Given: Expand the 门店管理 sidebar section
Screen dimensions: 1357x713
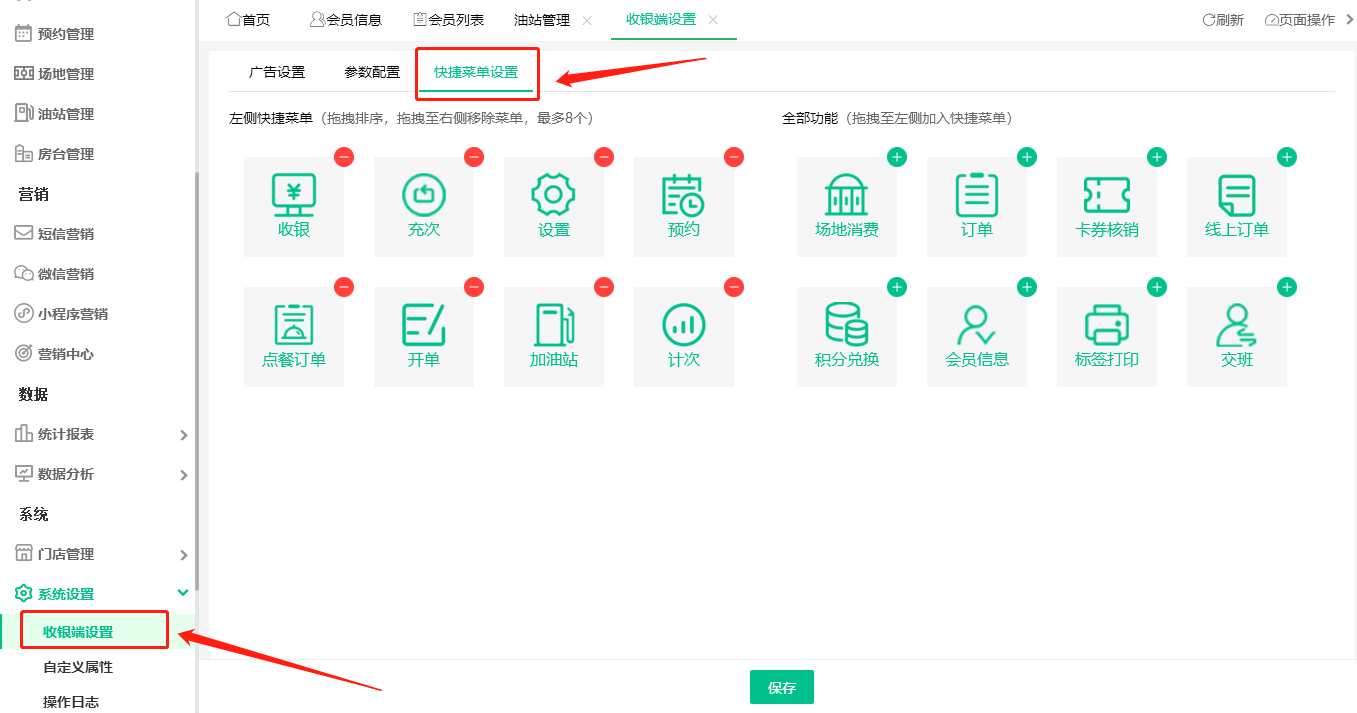Looking at the screenshot, I should point(97,553).
